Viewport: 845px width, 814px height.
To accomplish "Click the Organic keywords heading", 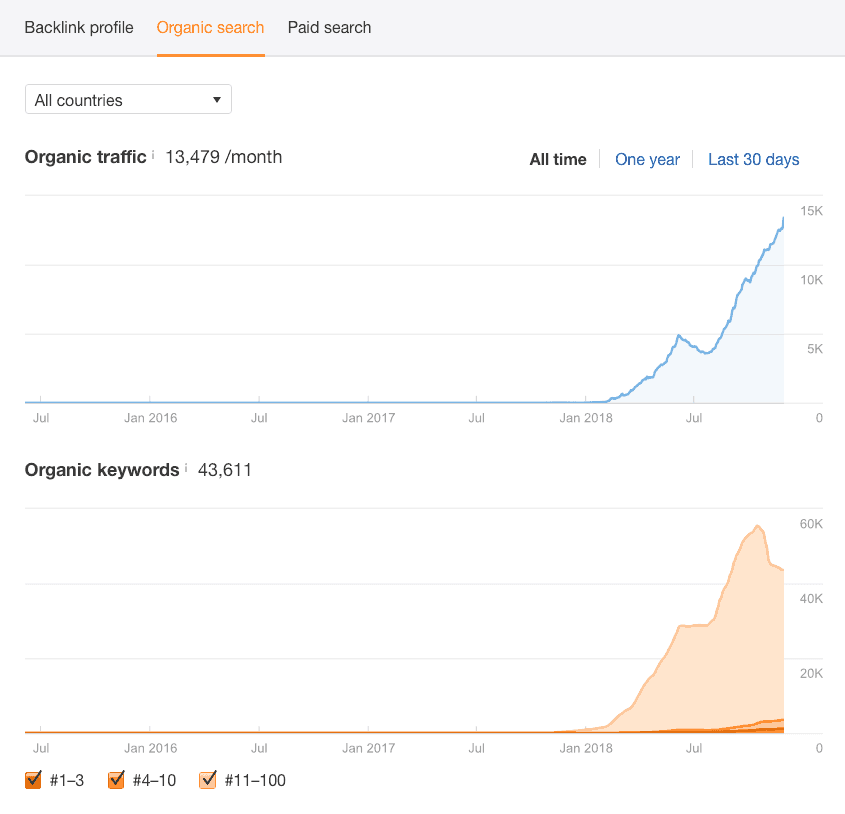I will pos(102,469).
